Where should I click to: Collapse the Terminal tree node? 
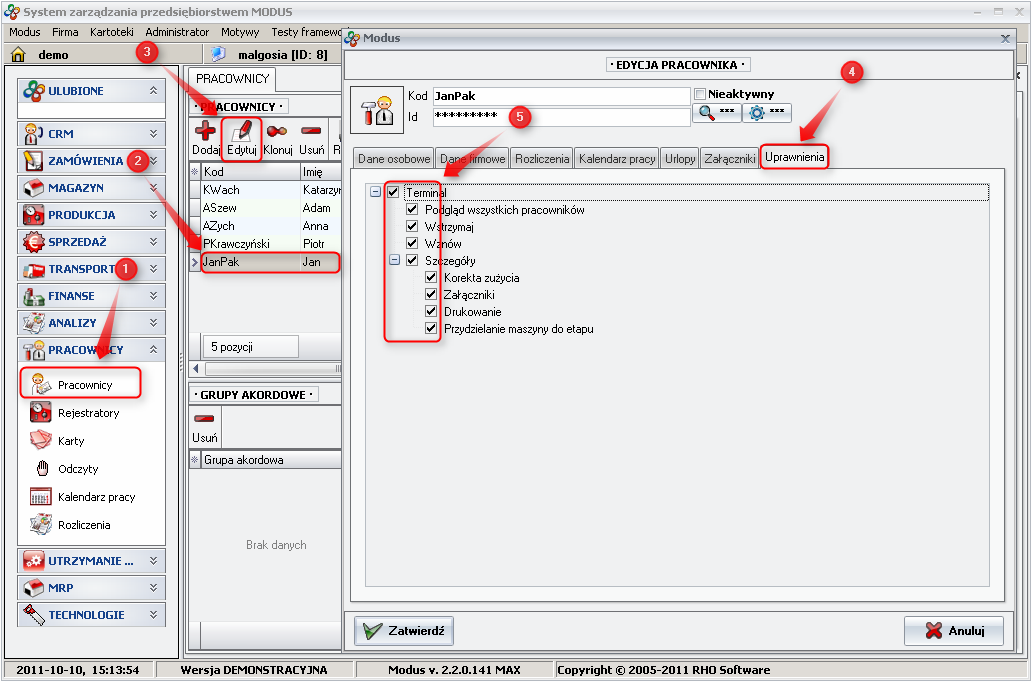376,192
